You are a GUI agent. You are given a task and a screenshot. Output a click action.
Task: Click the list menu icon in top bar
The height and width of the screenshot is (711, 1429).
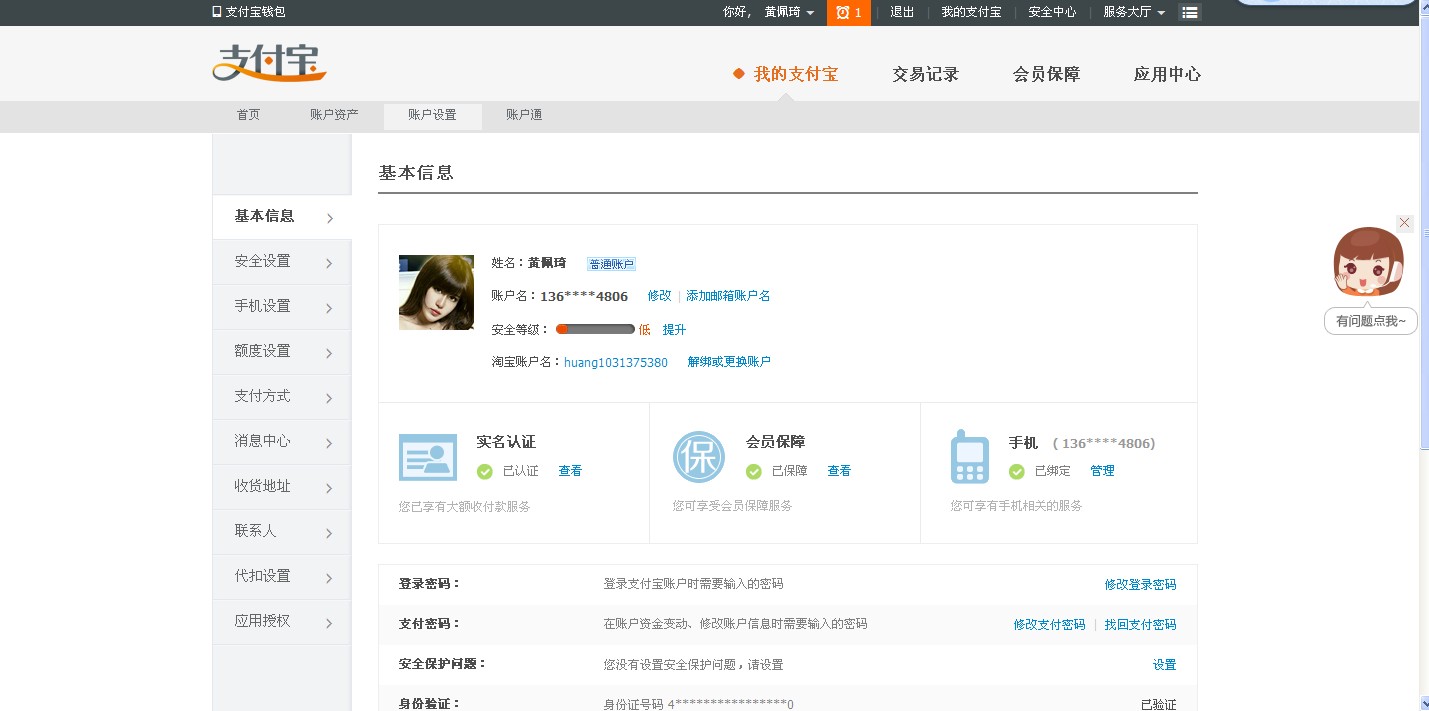tap(1189, 12)
